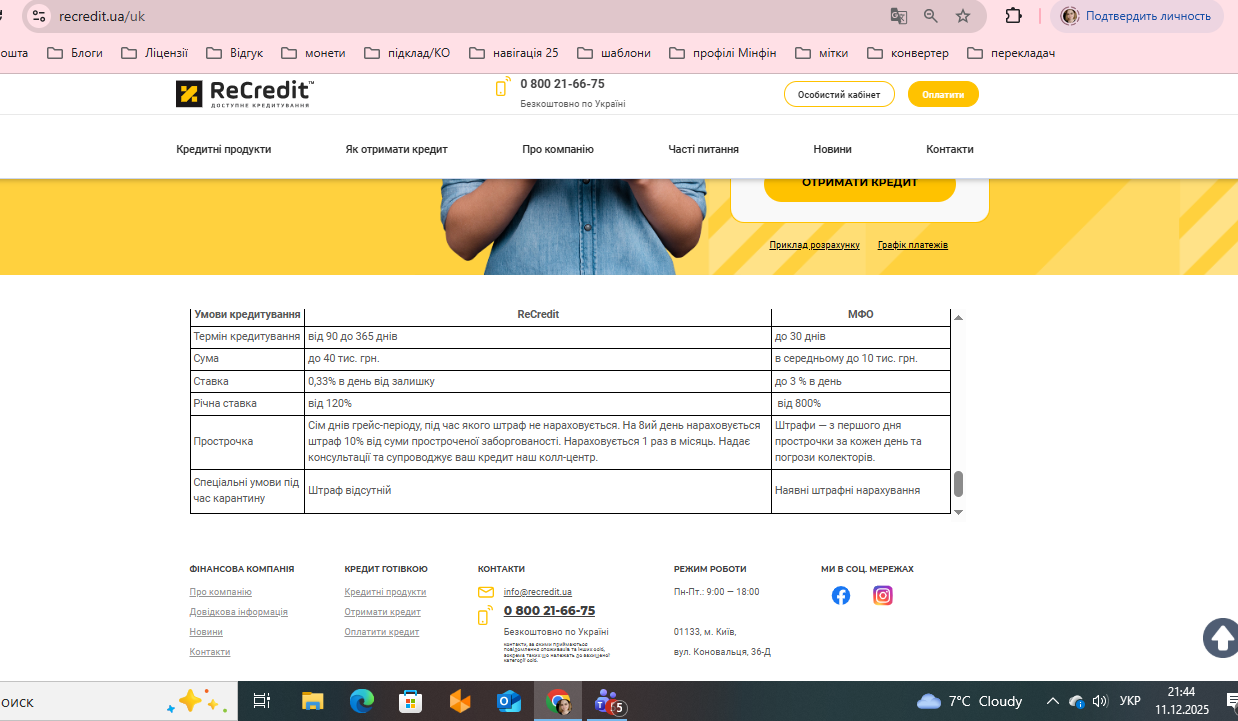Click footer Новини link

[206, 632]
